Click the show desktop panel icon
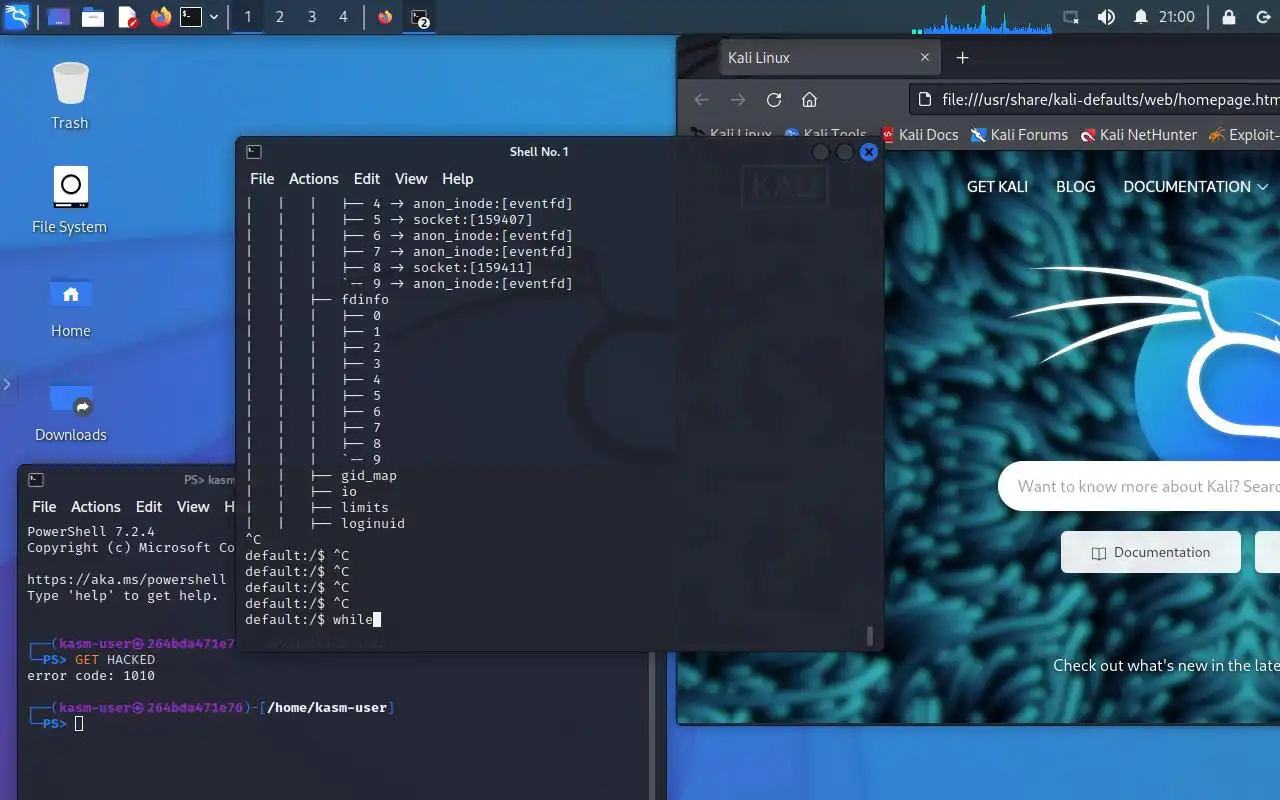 pos(59,17)
